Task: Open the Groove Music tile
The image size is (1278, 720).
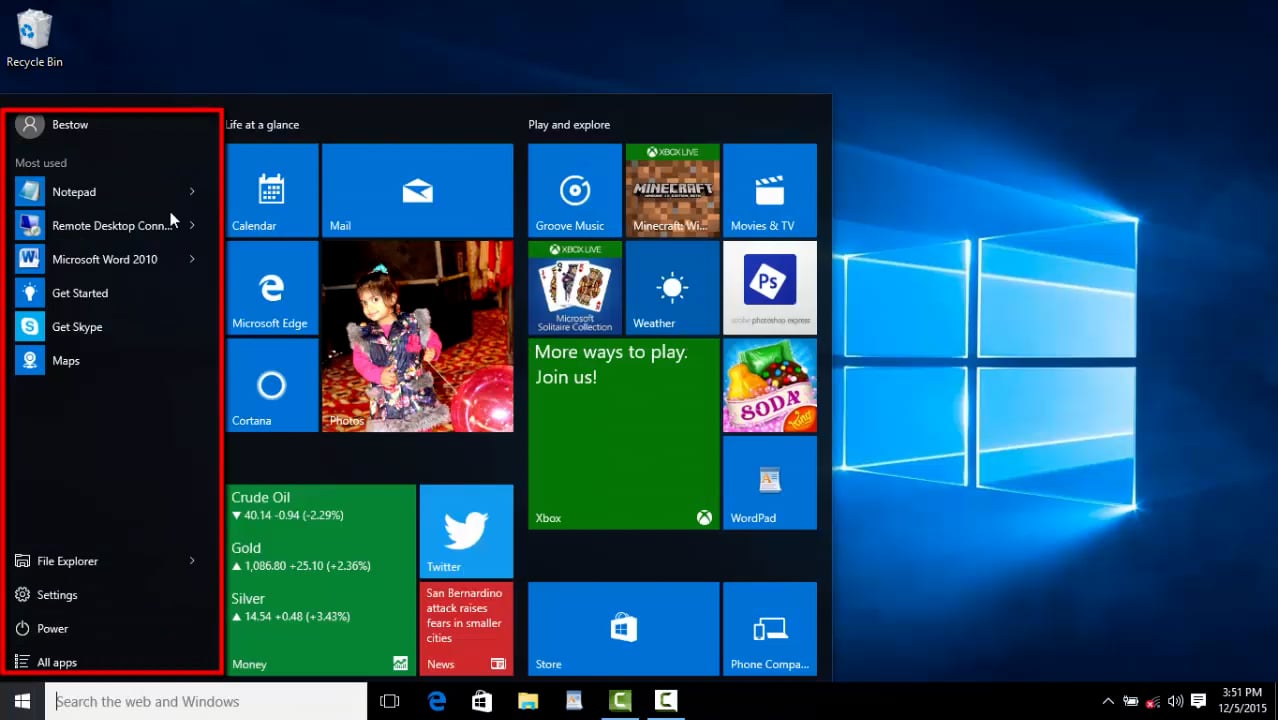Action: click(574, 190)
